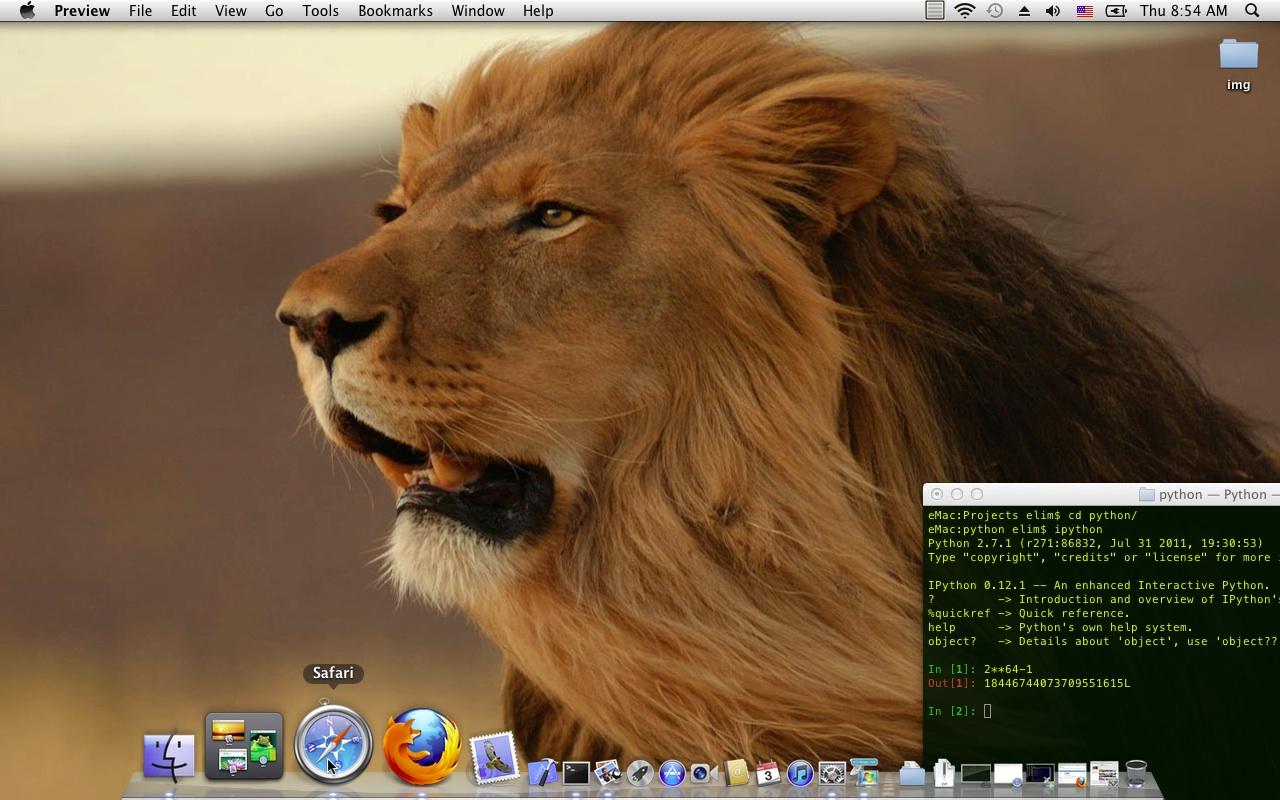Image resolution: width=1280 pixels, height=800 pixels.
Task: Click the clock Thu 8:54 AM
Action: pyautogui.click(x=1183, y=11)
